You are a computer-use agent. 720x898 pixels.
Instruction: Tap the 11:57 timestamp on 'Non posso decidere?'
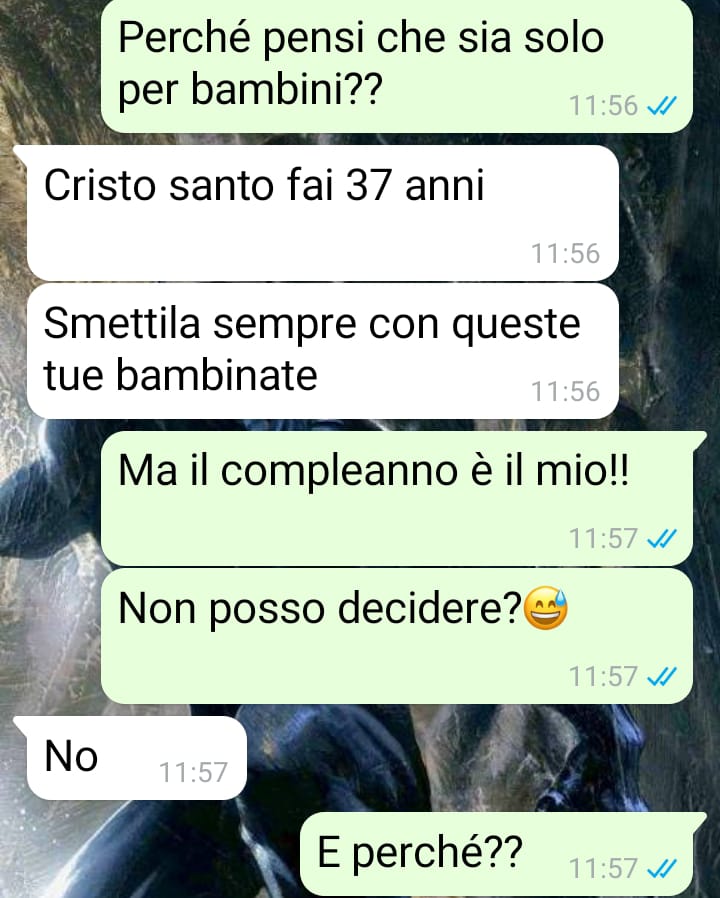(x=603, y=677)
